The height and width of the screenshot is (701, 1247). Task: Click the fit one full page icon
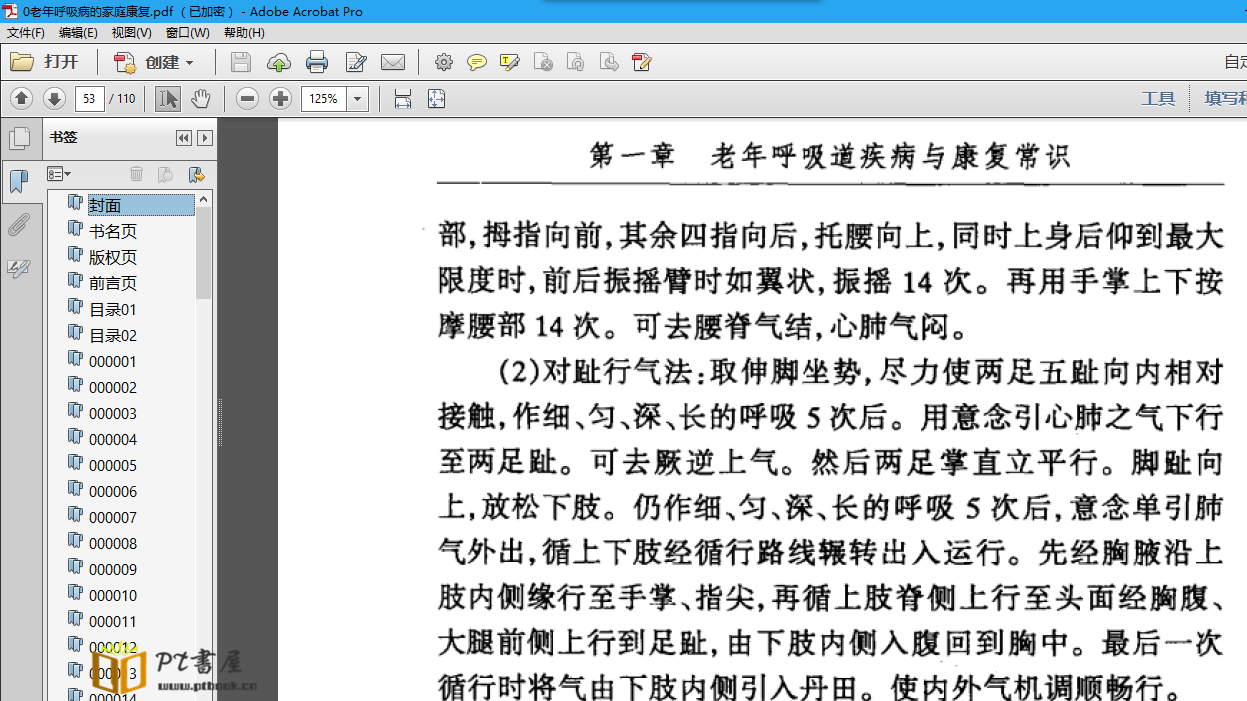436,98
